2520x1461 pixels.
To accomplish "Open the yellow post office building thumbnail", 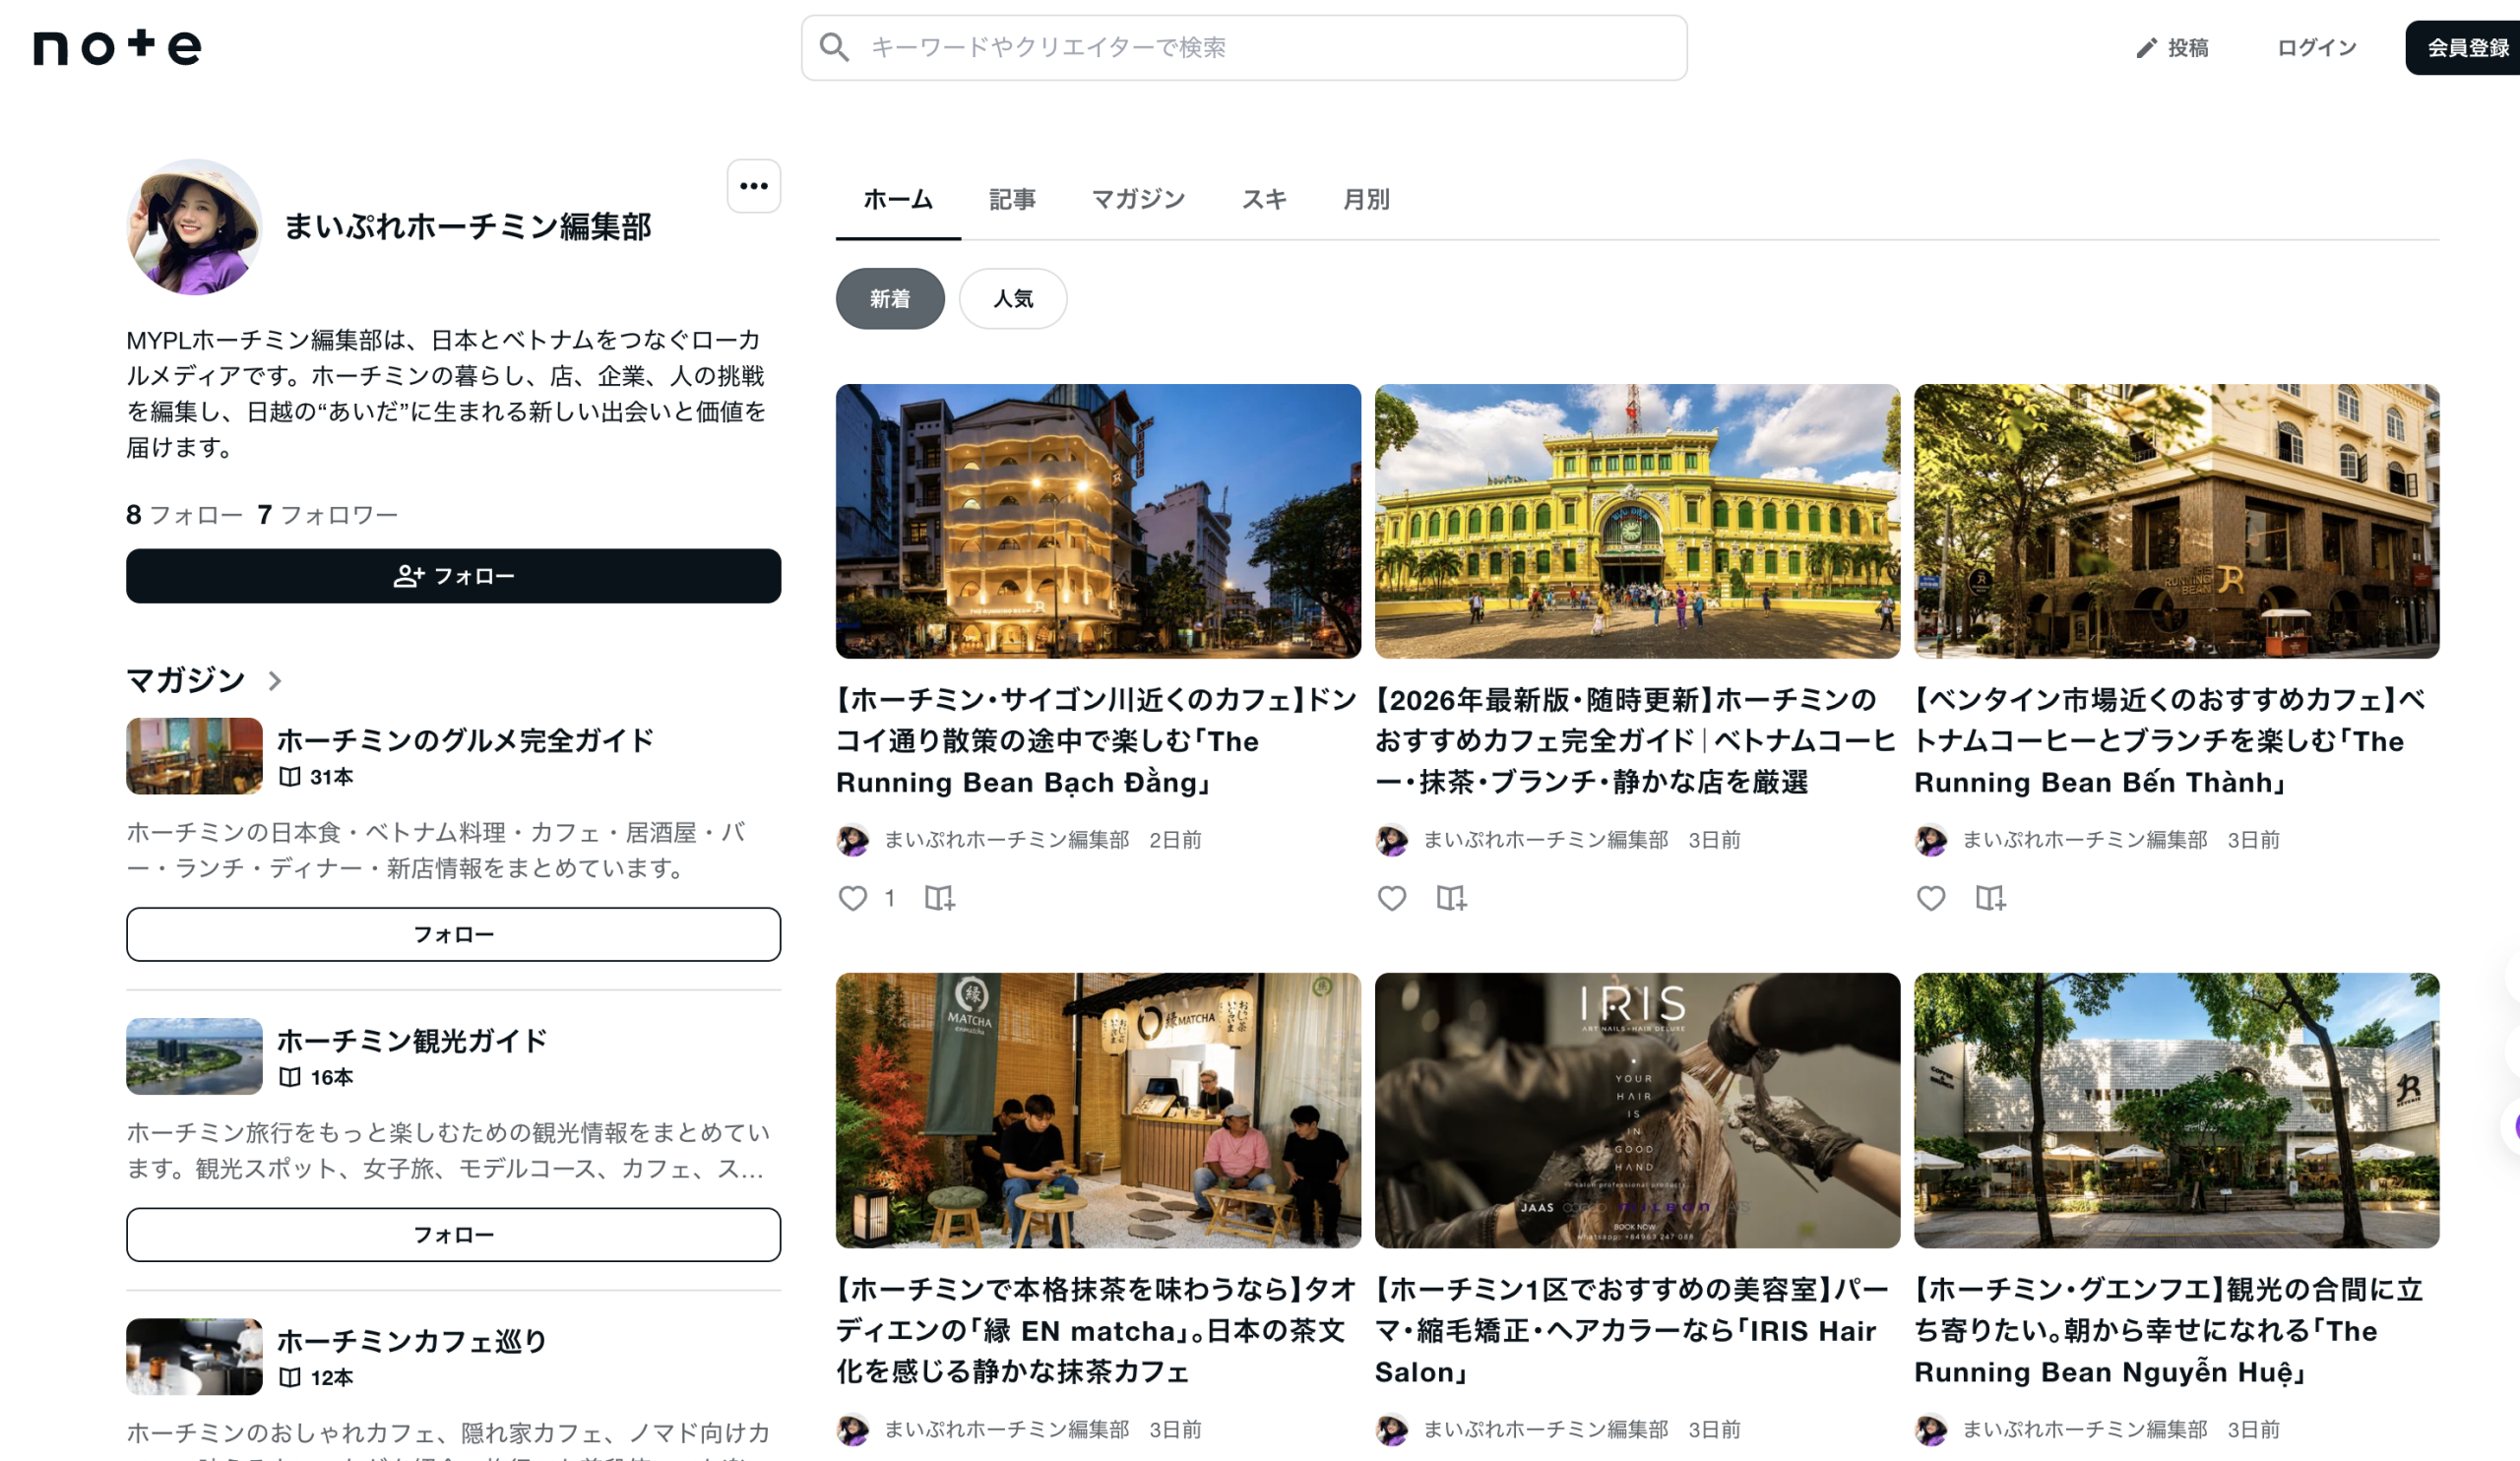I will coord(1637,521).
